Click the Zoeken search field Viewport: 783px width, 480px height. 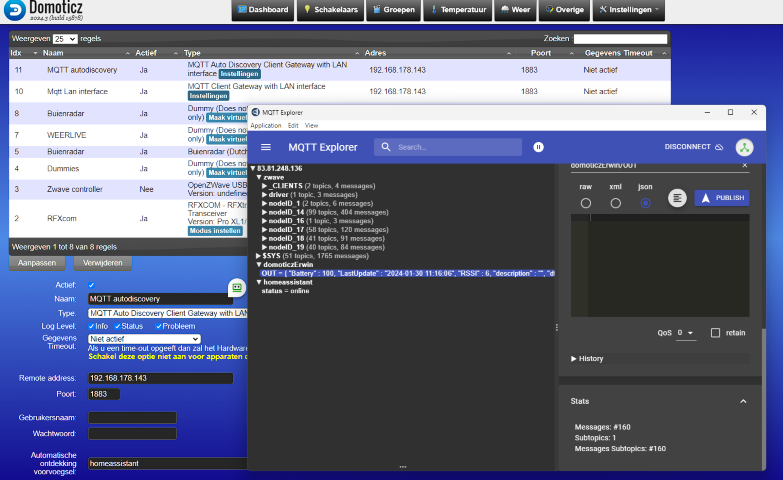point(620,39)
